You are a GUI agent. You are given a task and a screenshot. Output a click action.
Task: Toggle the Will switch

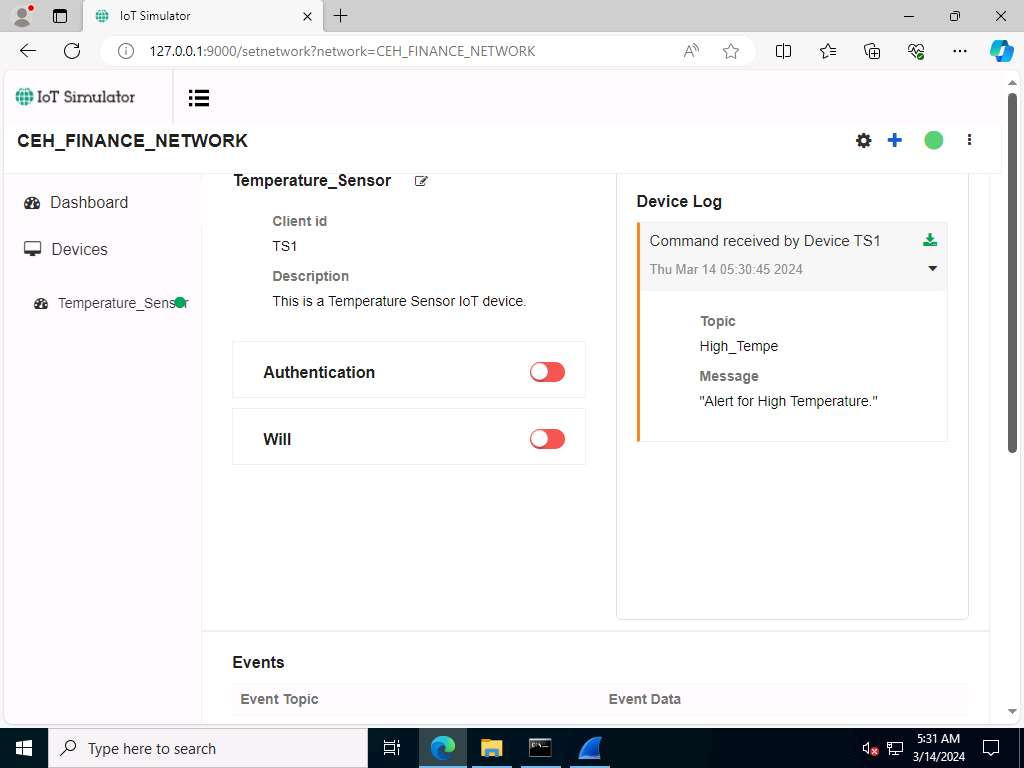(x=547, y=439)
